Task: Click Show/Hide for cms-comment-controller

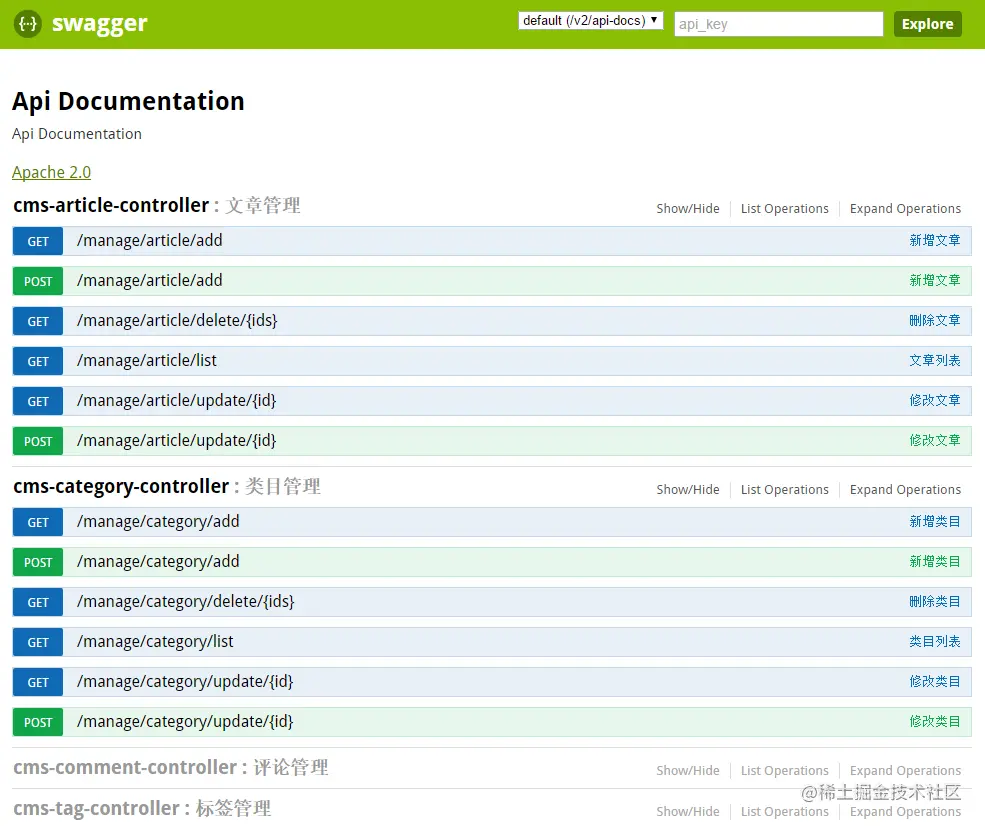Action: [688, 771]
